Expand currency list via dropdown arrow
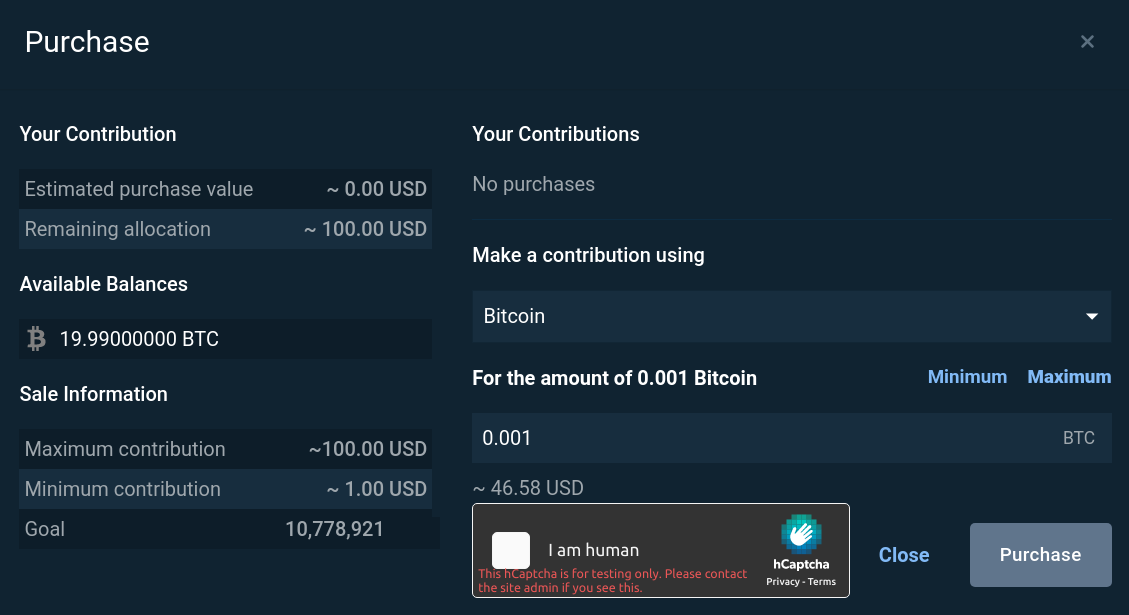 [1092, 316]
